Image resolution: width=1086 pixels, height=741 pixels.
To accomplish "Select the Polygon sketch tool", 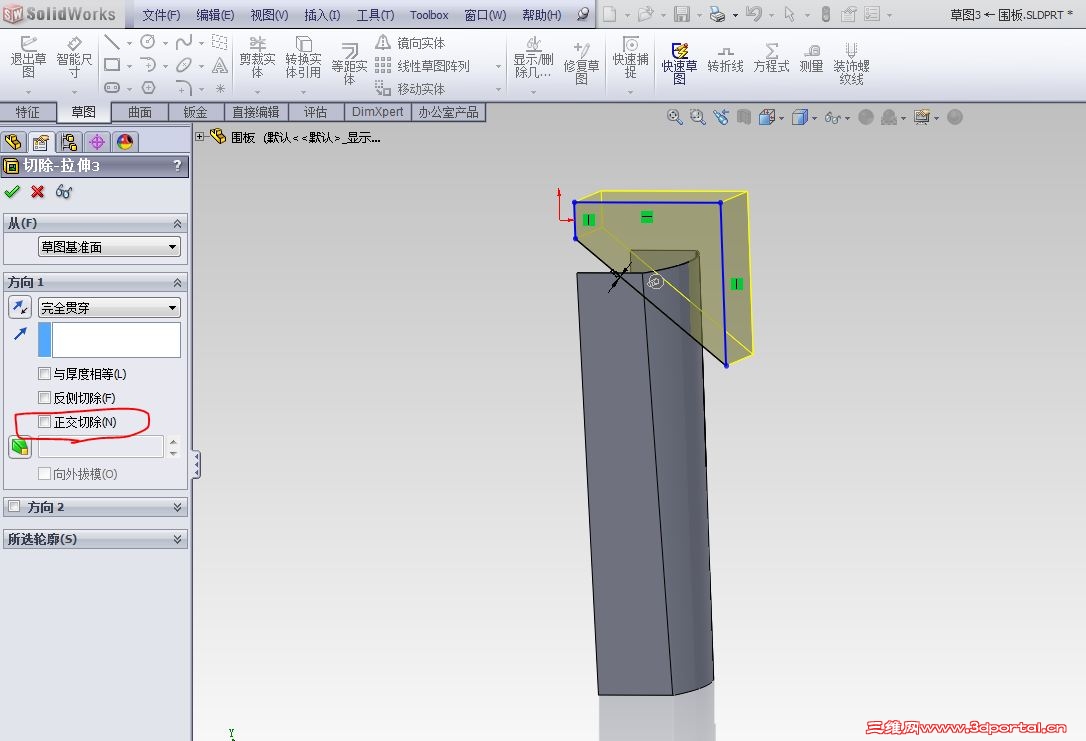I will click(148, 88).
